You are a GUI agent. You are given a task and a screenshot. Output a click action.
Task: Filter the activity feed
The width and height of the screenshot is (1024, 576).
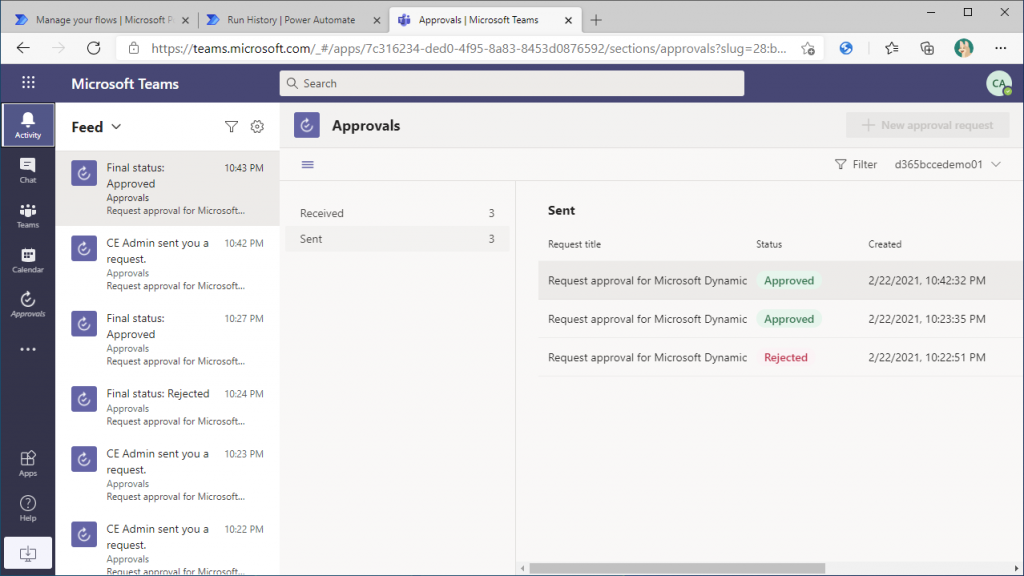231,127
